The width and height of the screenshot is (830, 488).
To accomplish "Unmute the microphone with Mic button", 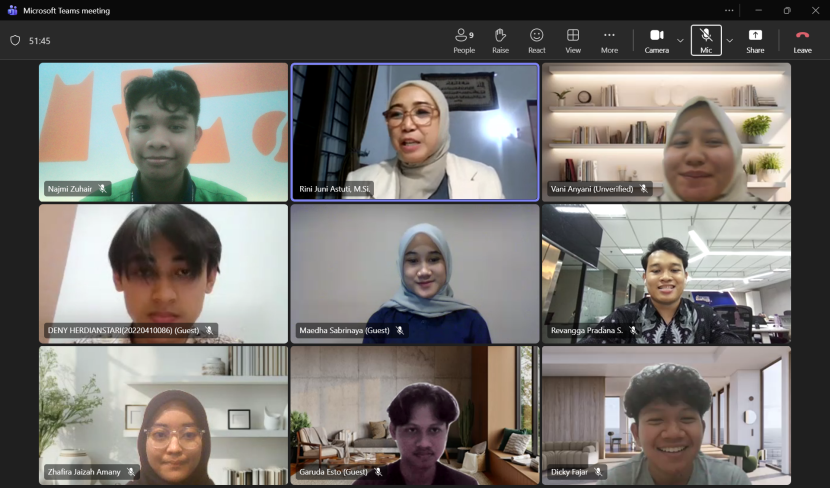I will point(706,40).
